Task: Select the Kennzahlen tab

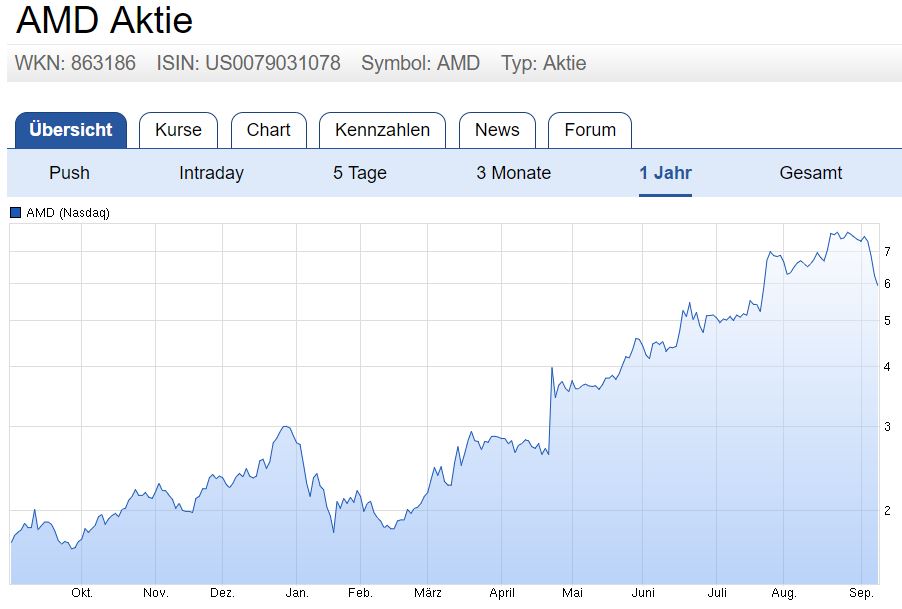Action: 382,130
